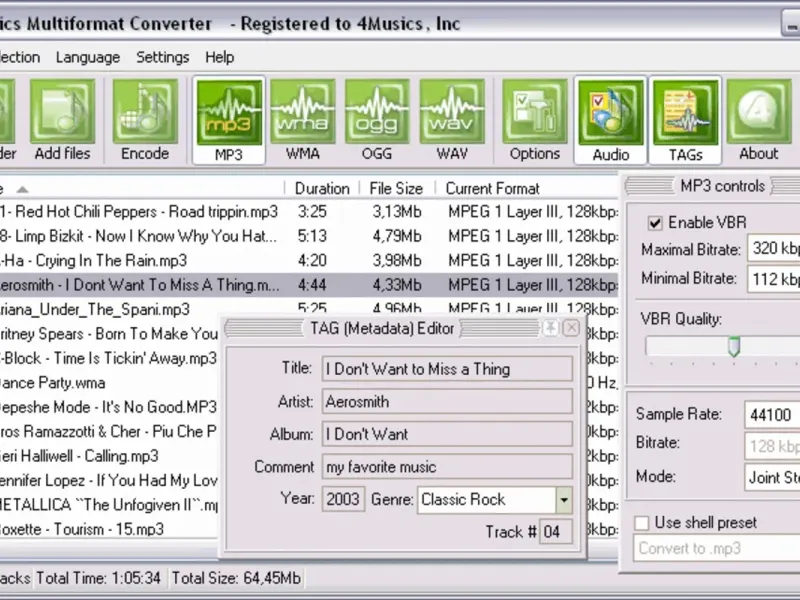Click the Add files toolbar icon
The height and width of the screenshot is (600, 800).
tap(62, 120)
